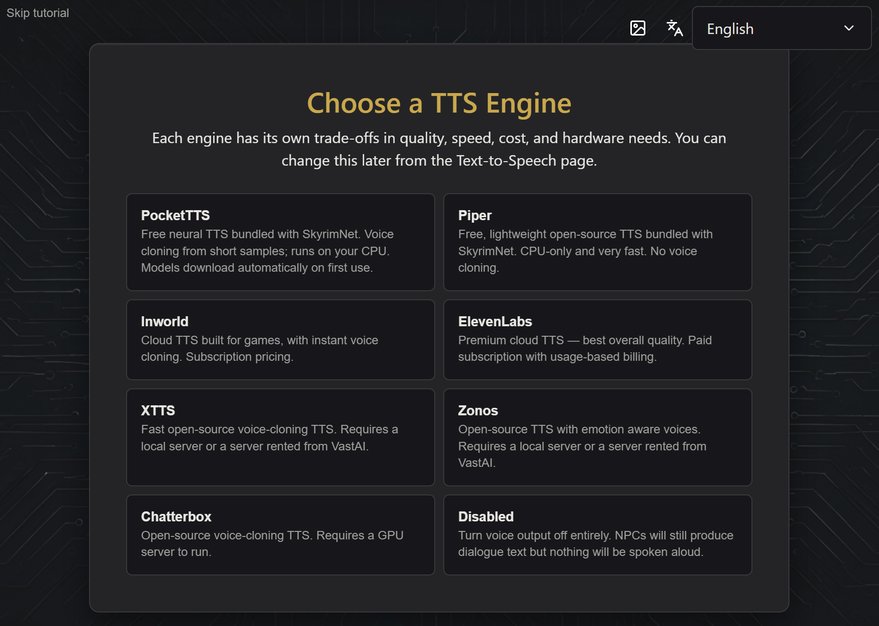
Task: Click the ElevenLabs heading
Action: tap(495, 321)
